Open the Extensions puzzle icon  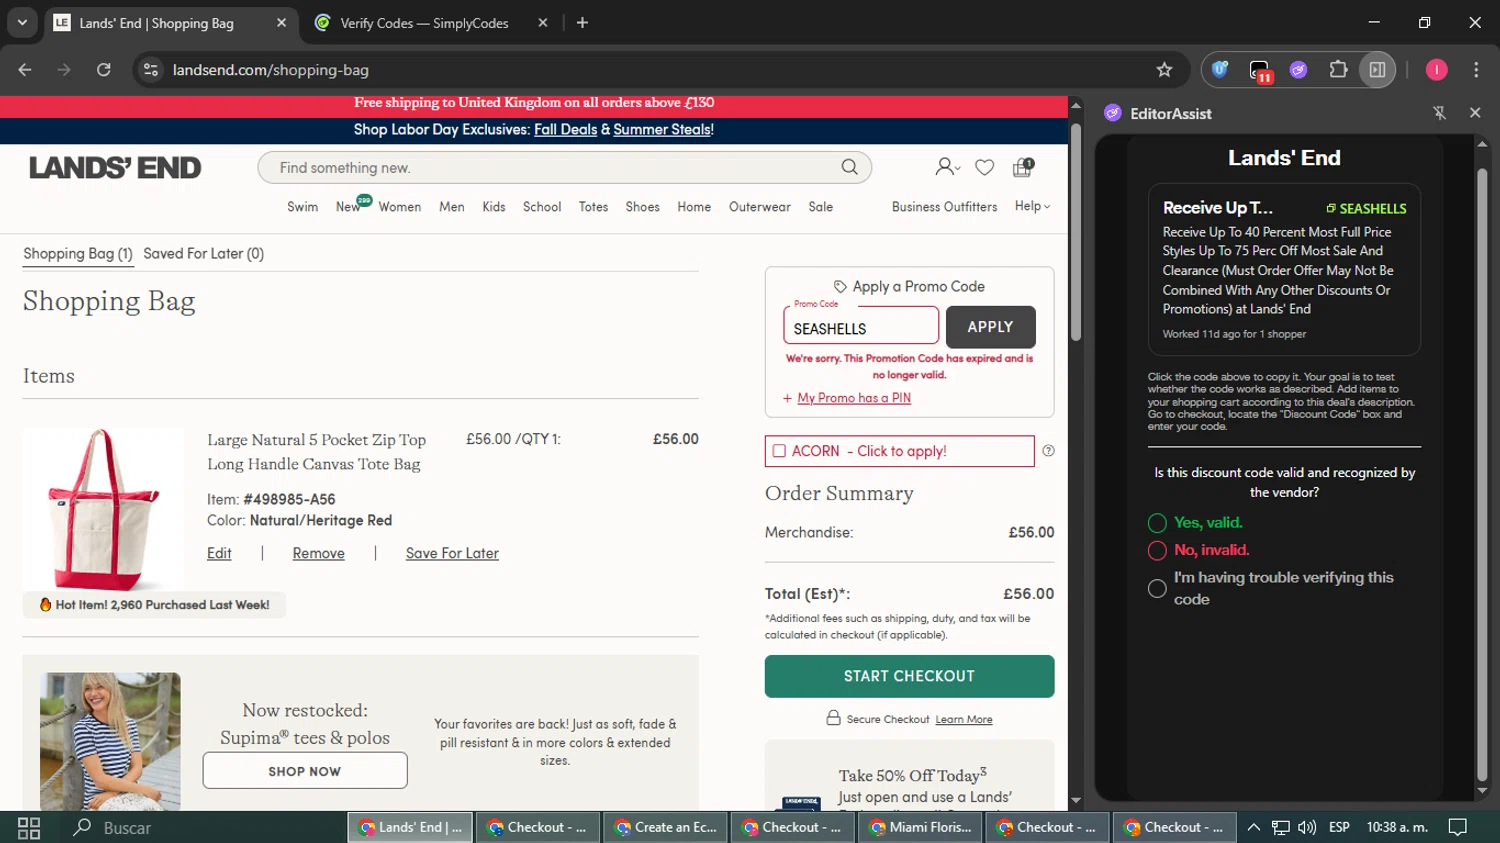tap(1338, 70)
